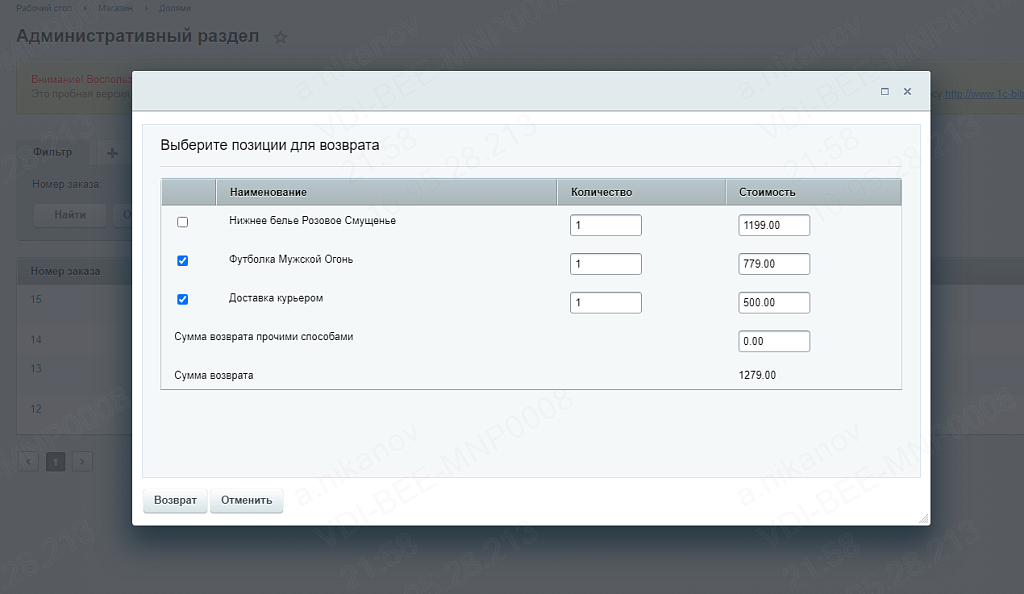The width and height of the screenshot is (1024, 594).
Task: Click the plus icon next to Фильтр tab
Action: (112, 153)
